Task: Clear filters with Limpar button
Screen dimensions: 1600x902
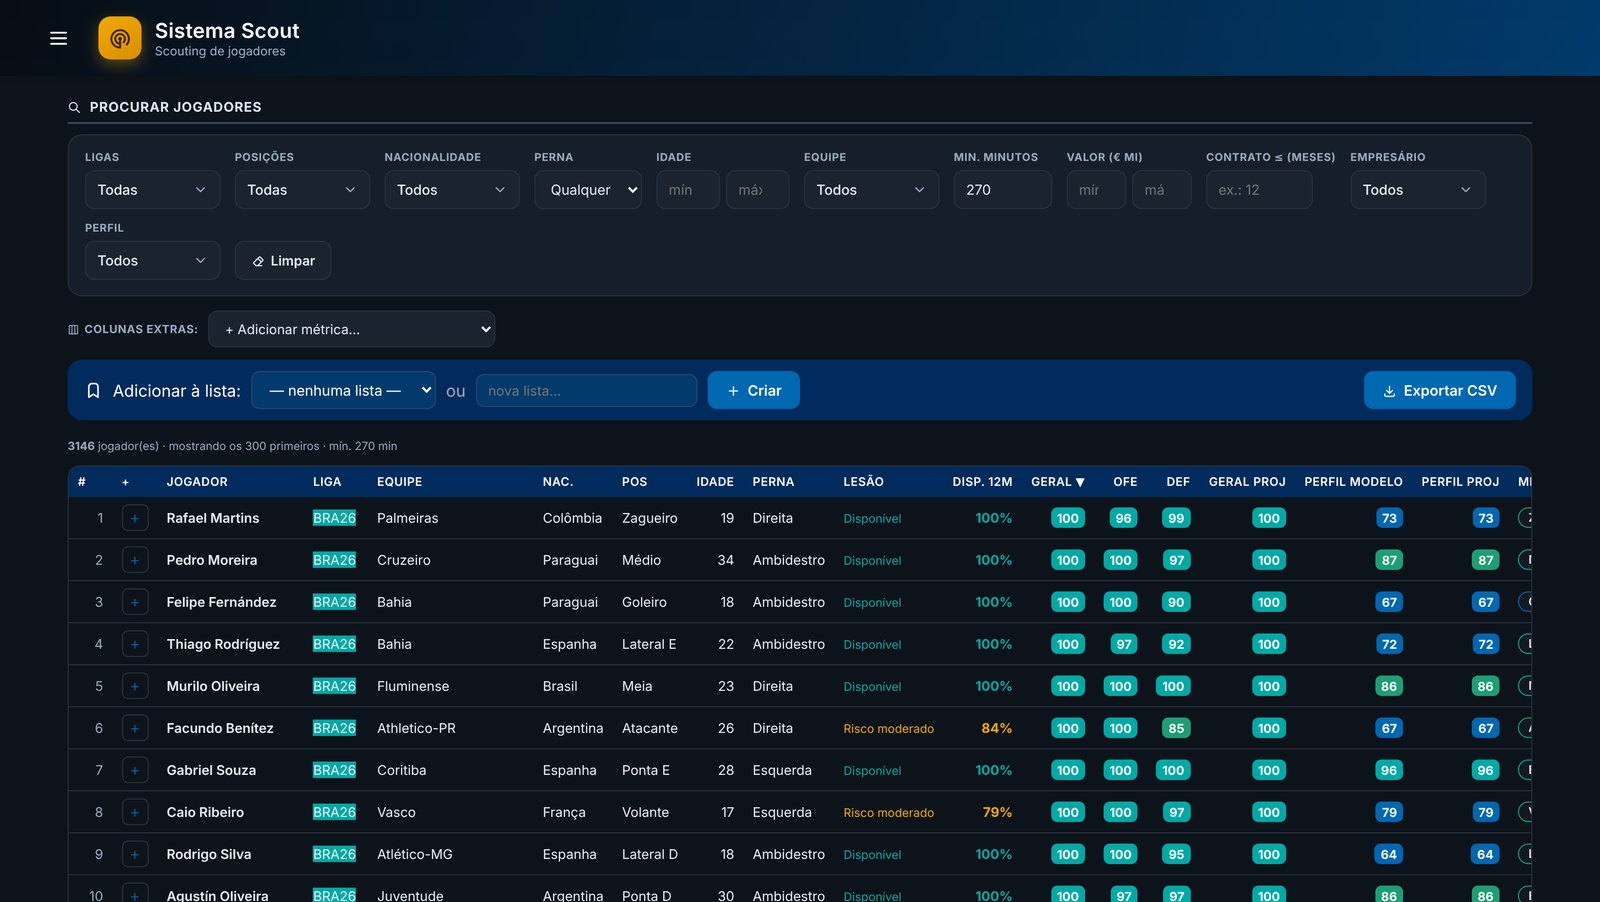Action: 283,261
